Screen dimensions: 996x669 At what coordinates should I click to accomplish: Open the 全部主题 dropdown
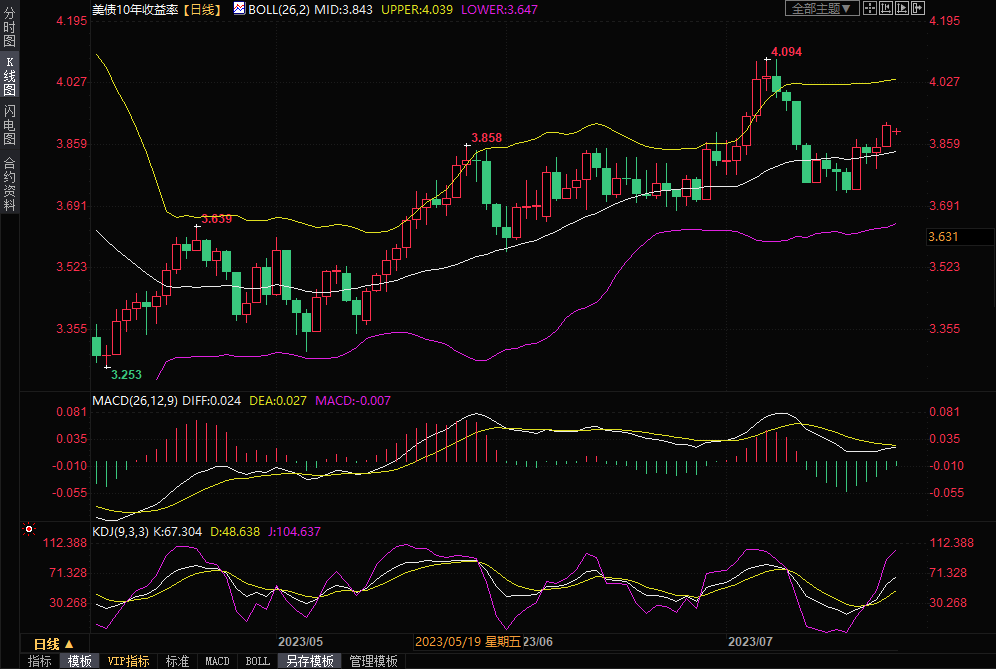tap(822, 8)
